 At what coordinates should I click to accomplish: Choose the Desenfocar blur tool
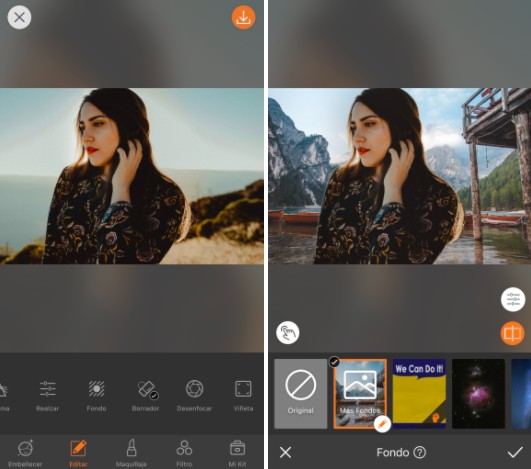[194, 396]
